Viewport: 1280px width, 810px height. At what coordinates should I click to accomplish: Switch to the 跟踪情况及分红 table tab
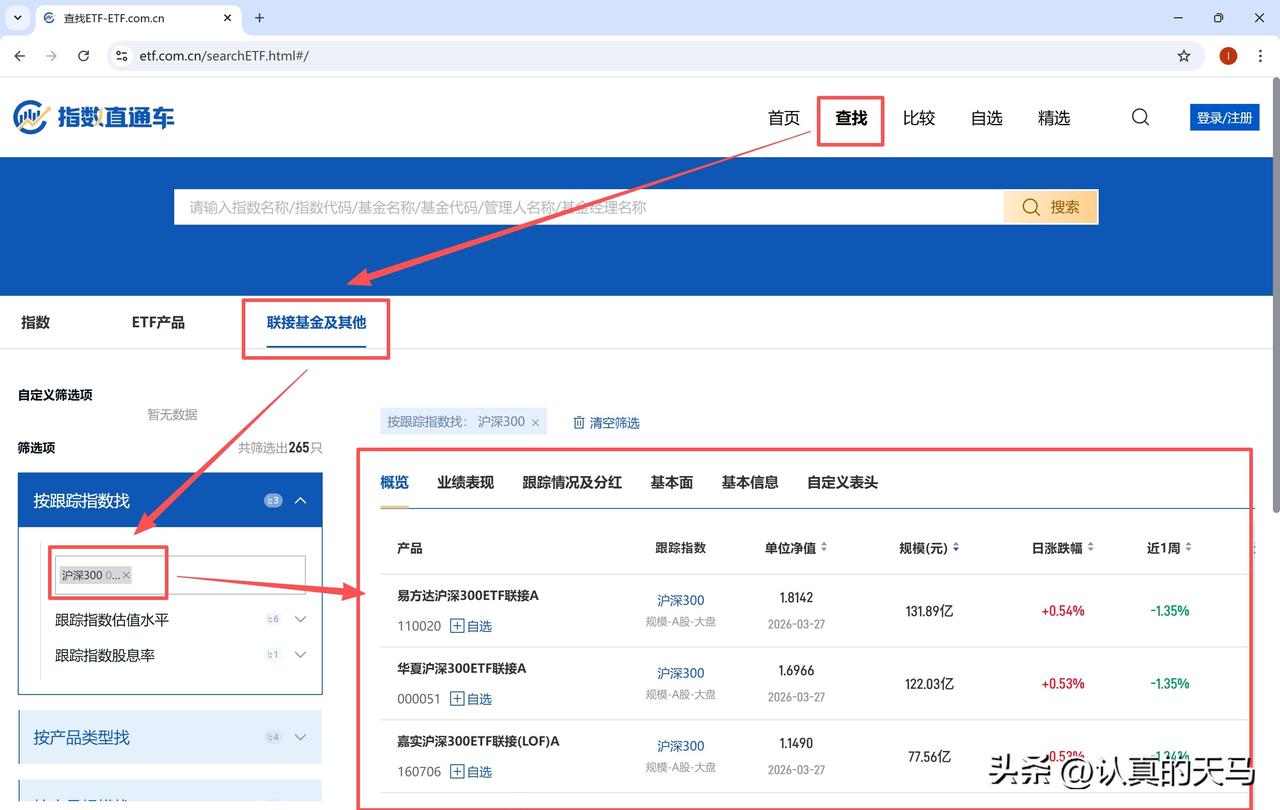tap(572, 482)
